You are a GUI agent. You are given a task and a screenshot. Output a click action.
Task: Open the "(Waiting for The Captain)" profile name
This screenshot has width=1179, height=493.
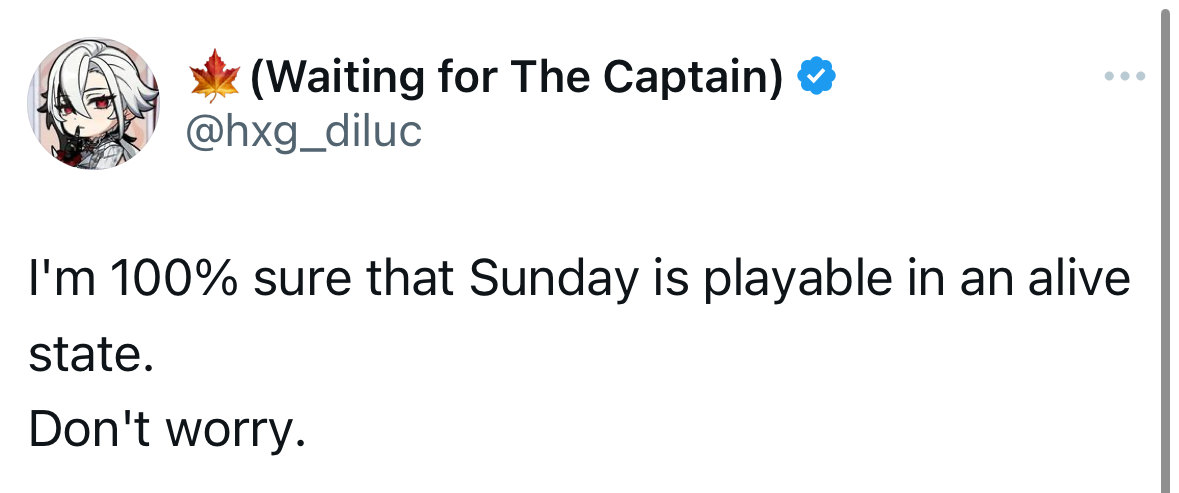(518, 78)
